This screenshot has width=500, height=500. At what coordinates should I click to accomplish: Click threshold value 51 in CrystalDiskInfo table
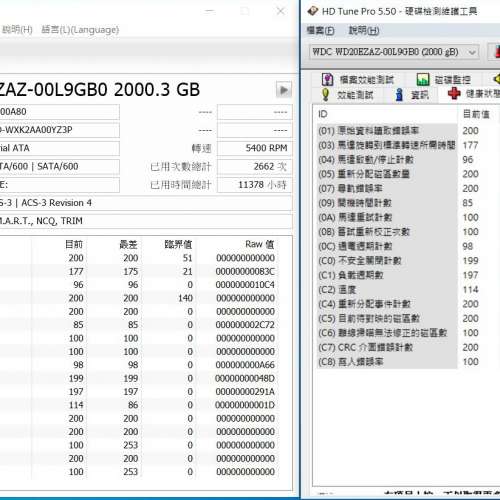[188, 258]
